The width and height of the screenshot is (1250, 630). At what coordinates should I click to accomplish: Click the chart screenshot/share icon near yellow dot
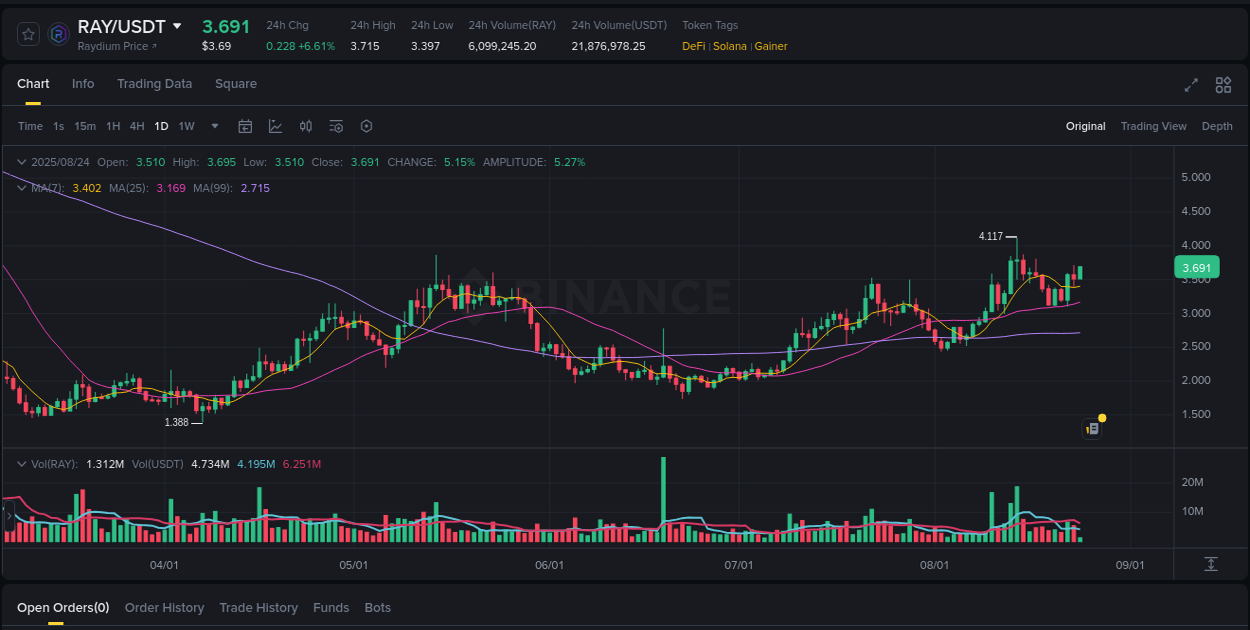click(1091, 428)
